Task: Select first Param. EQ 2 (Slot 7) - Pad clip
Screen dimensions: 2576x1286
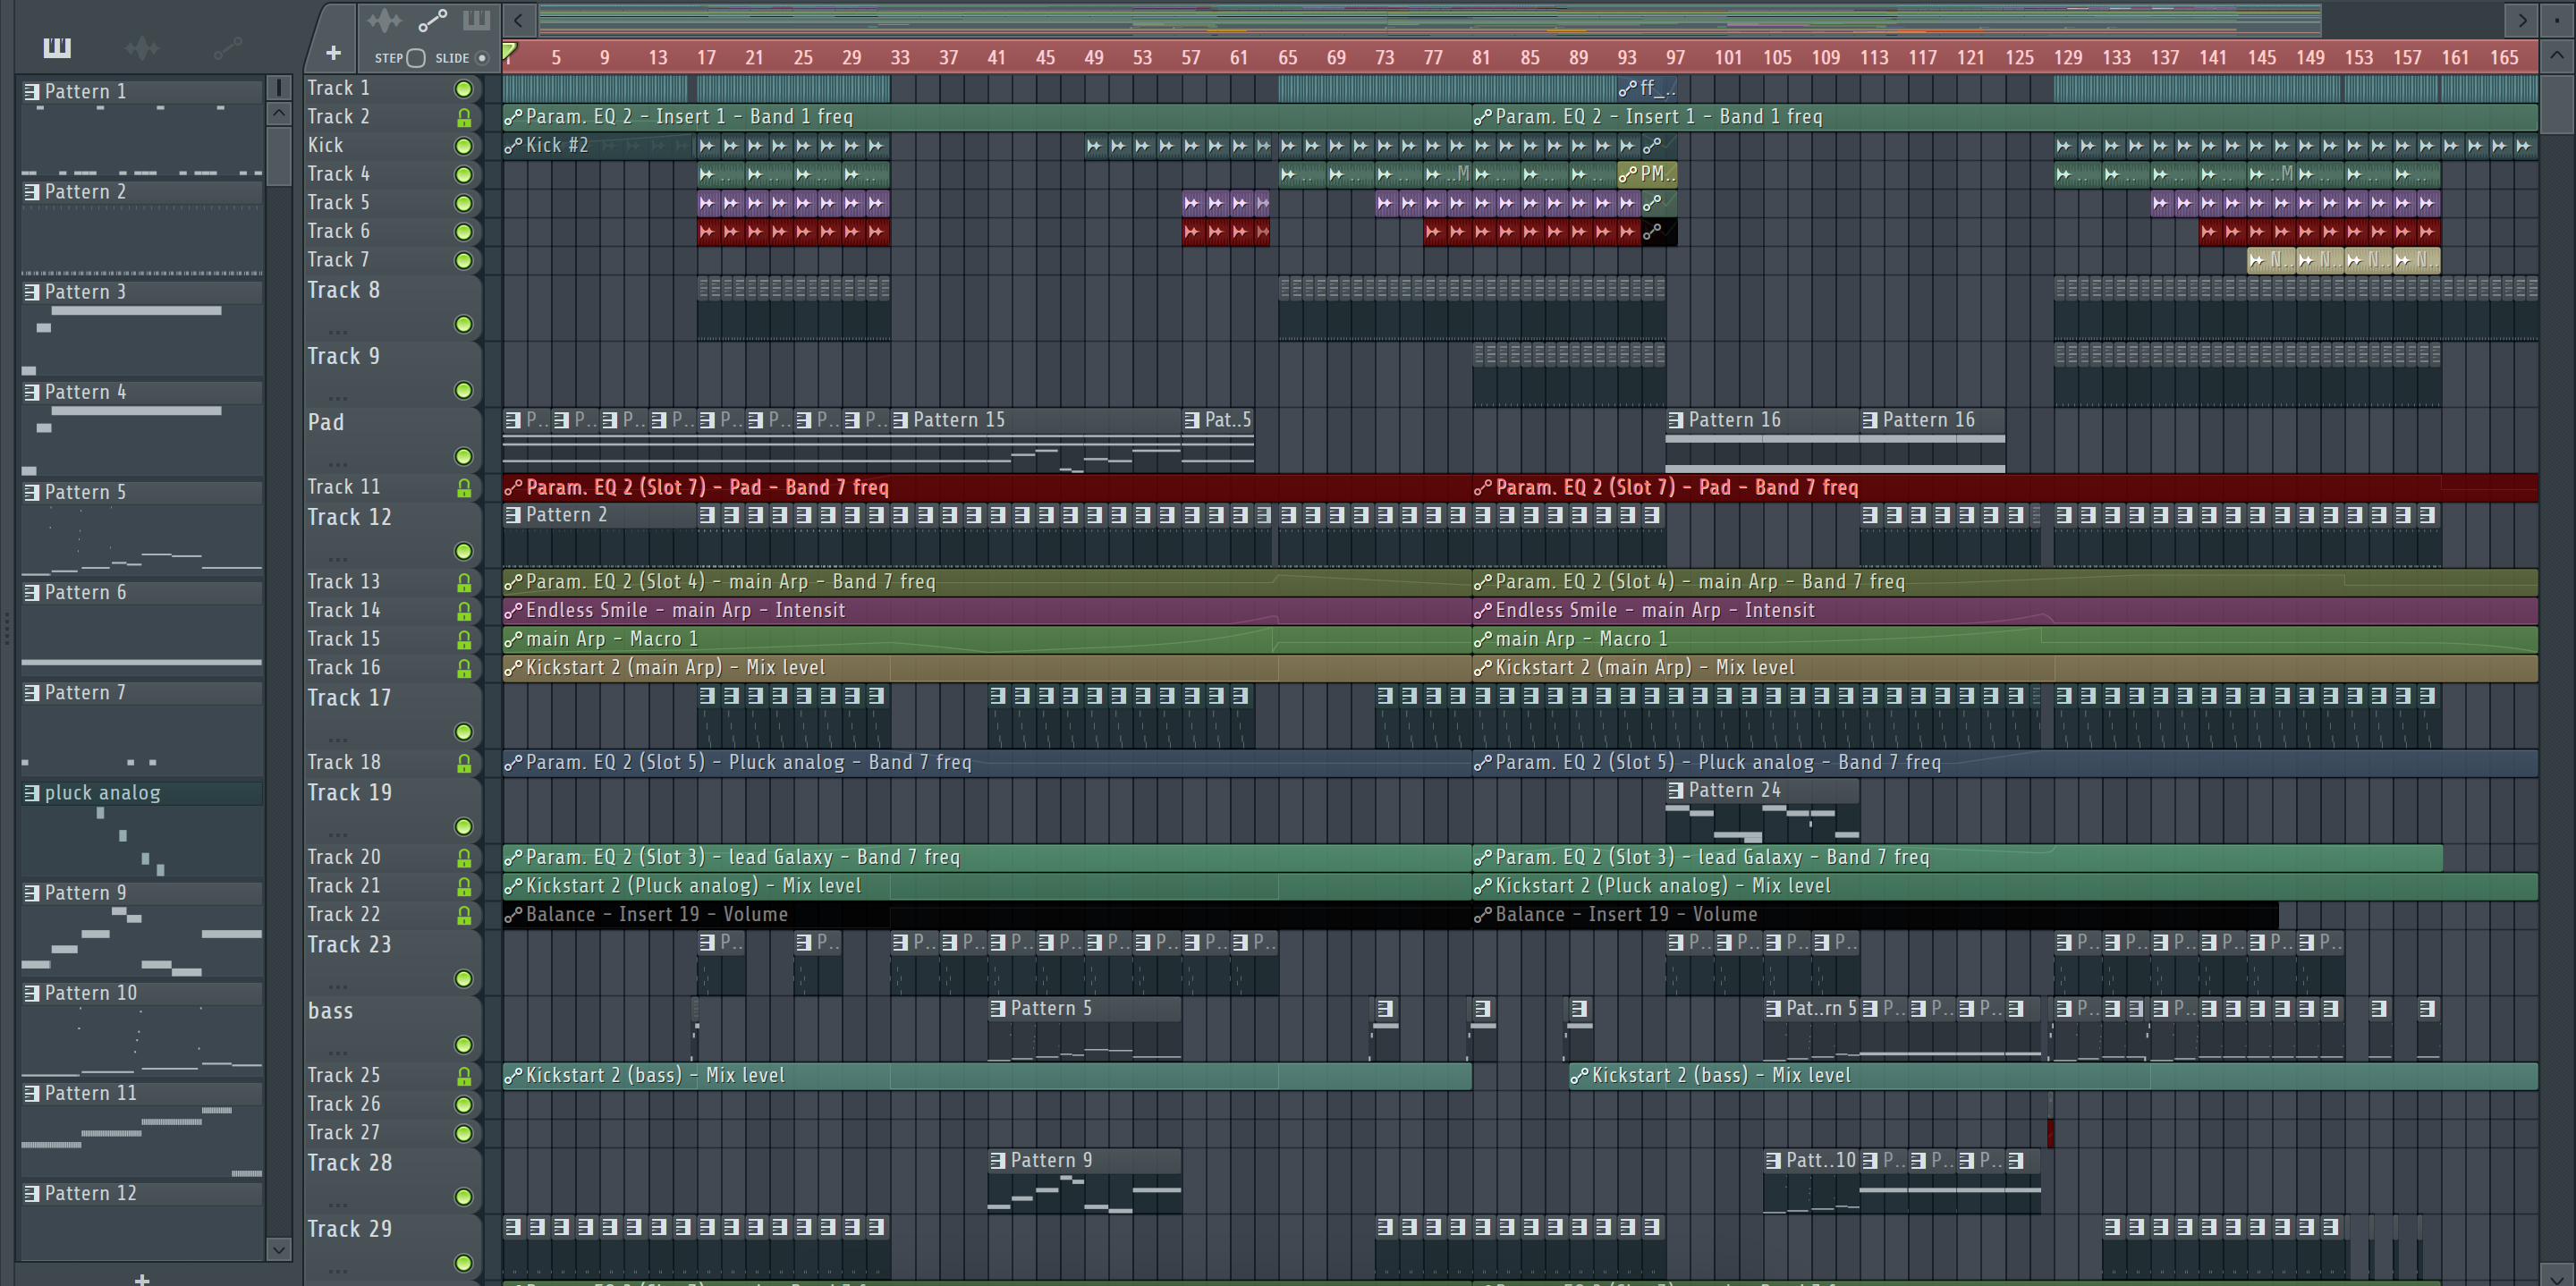Action: 987,488
